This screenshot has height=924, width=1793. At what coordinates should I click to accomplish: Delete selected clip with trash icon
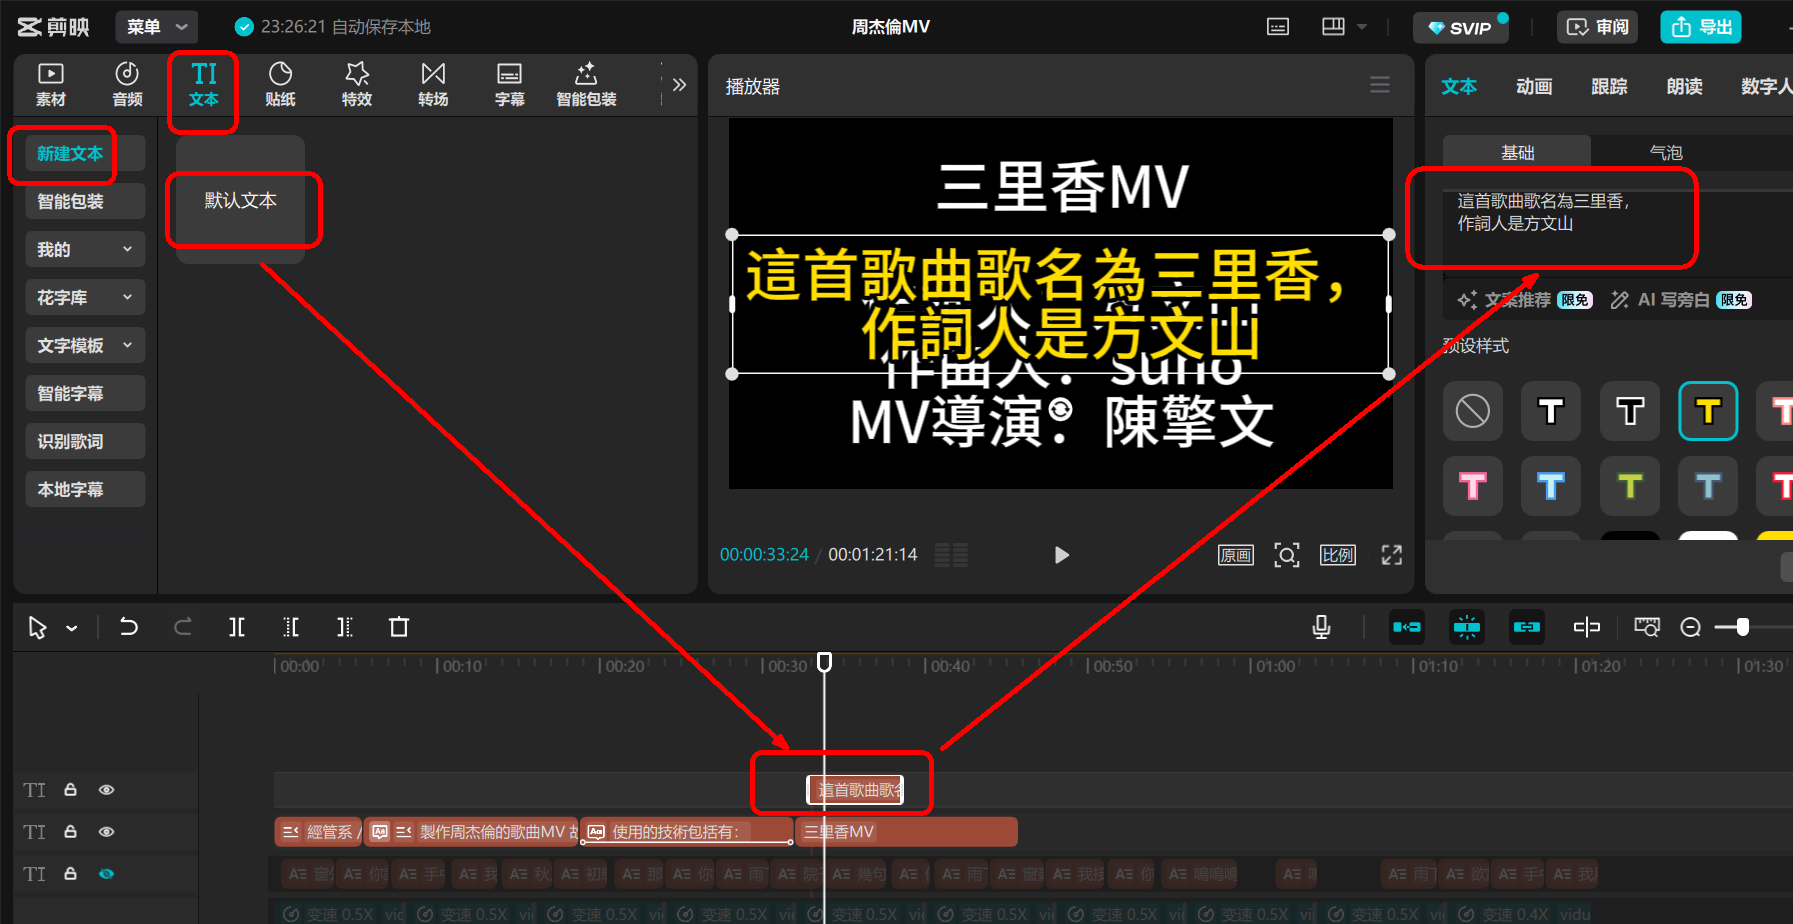pos(399,627)
